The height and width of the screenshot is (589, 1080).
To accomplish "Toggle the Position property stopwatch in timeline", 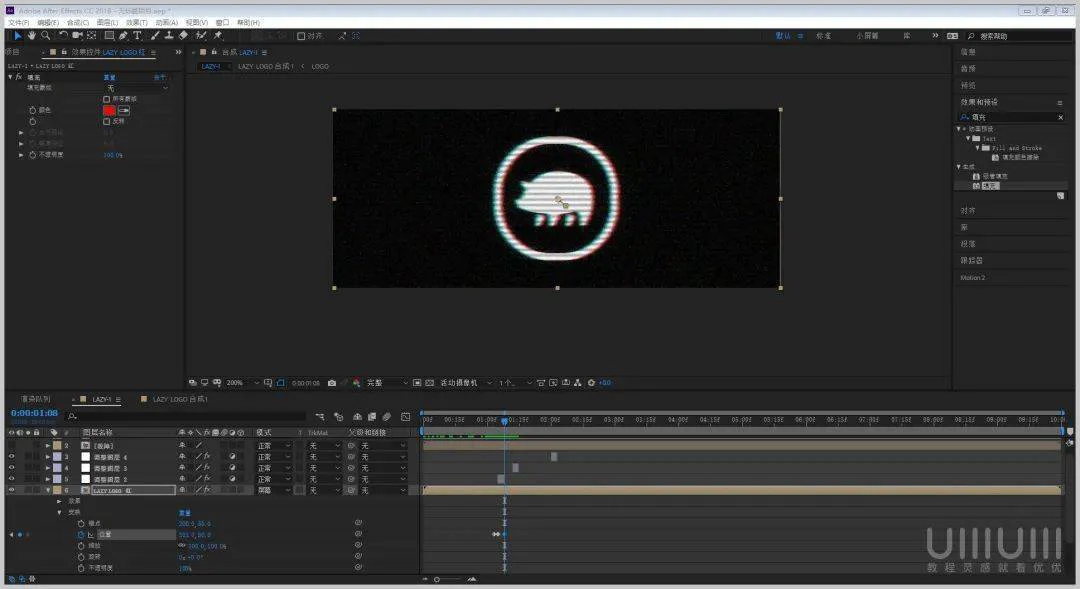I will click(x=81, y=535).
